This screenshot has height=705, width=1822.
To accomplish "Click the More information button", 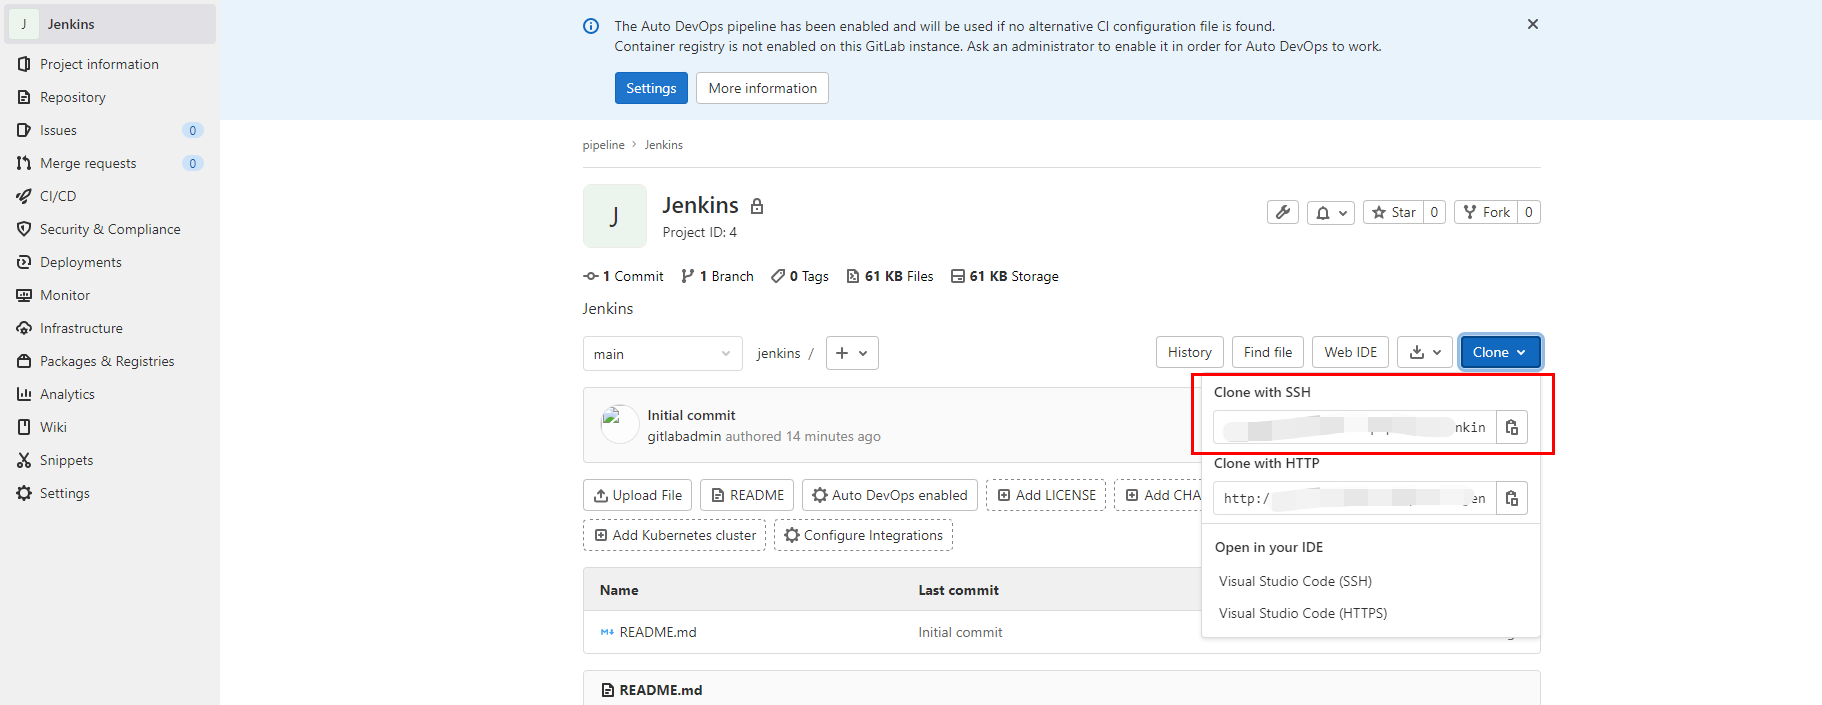I will pyautogui.click(x=762, y=88).
